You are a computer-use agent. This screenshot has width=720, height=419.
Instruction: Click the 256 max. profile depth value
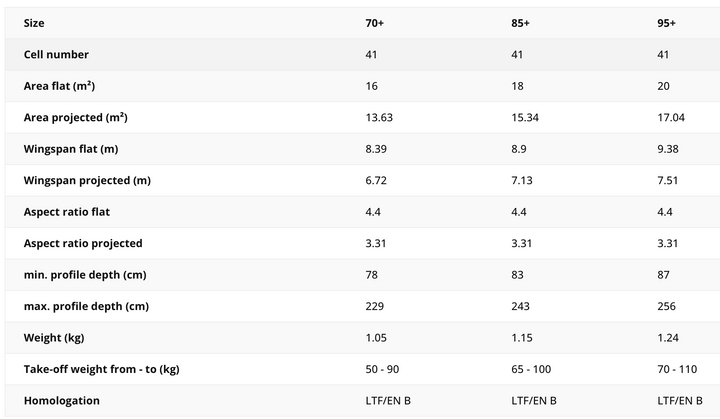click(x=666, y=306)
